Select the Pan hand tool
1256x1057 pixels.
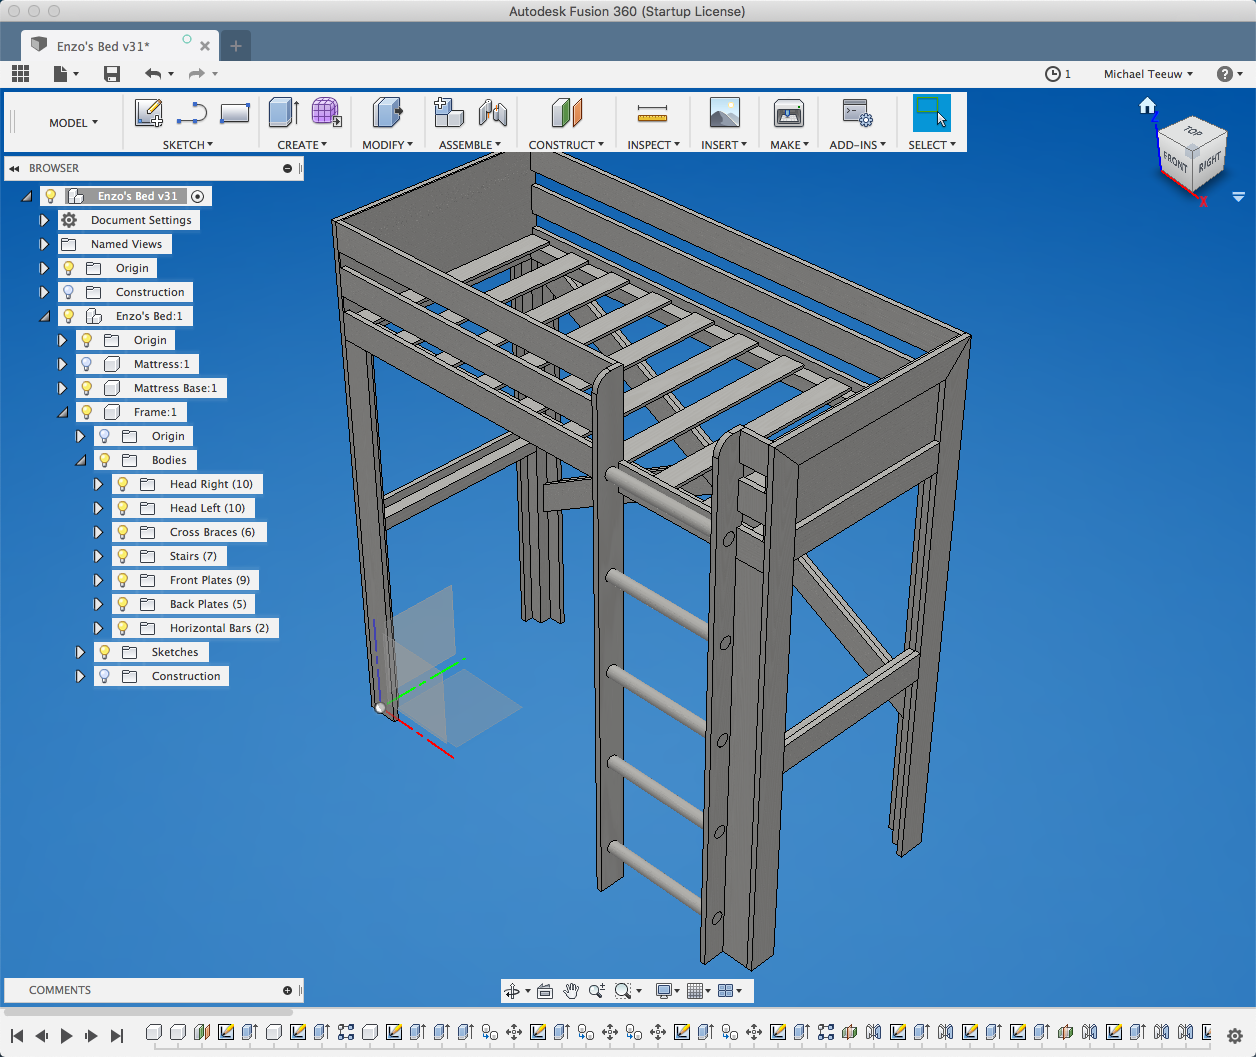pyautogui.click(x=570, y=991)
